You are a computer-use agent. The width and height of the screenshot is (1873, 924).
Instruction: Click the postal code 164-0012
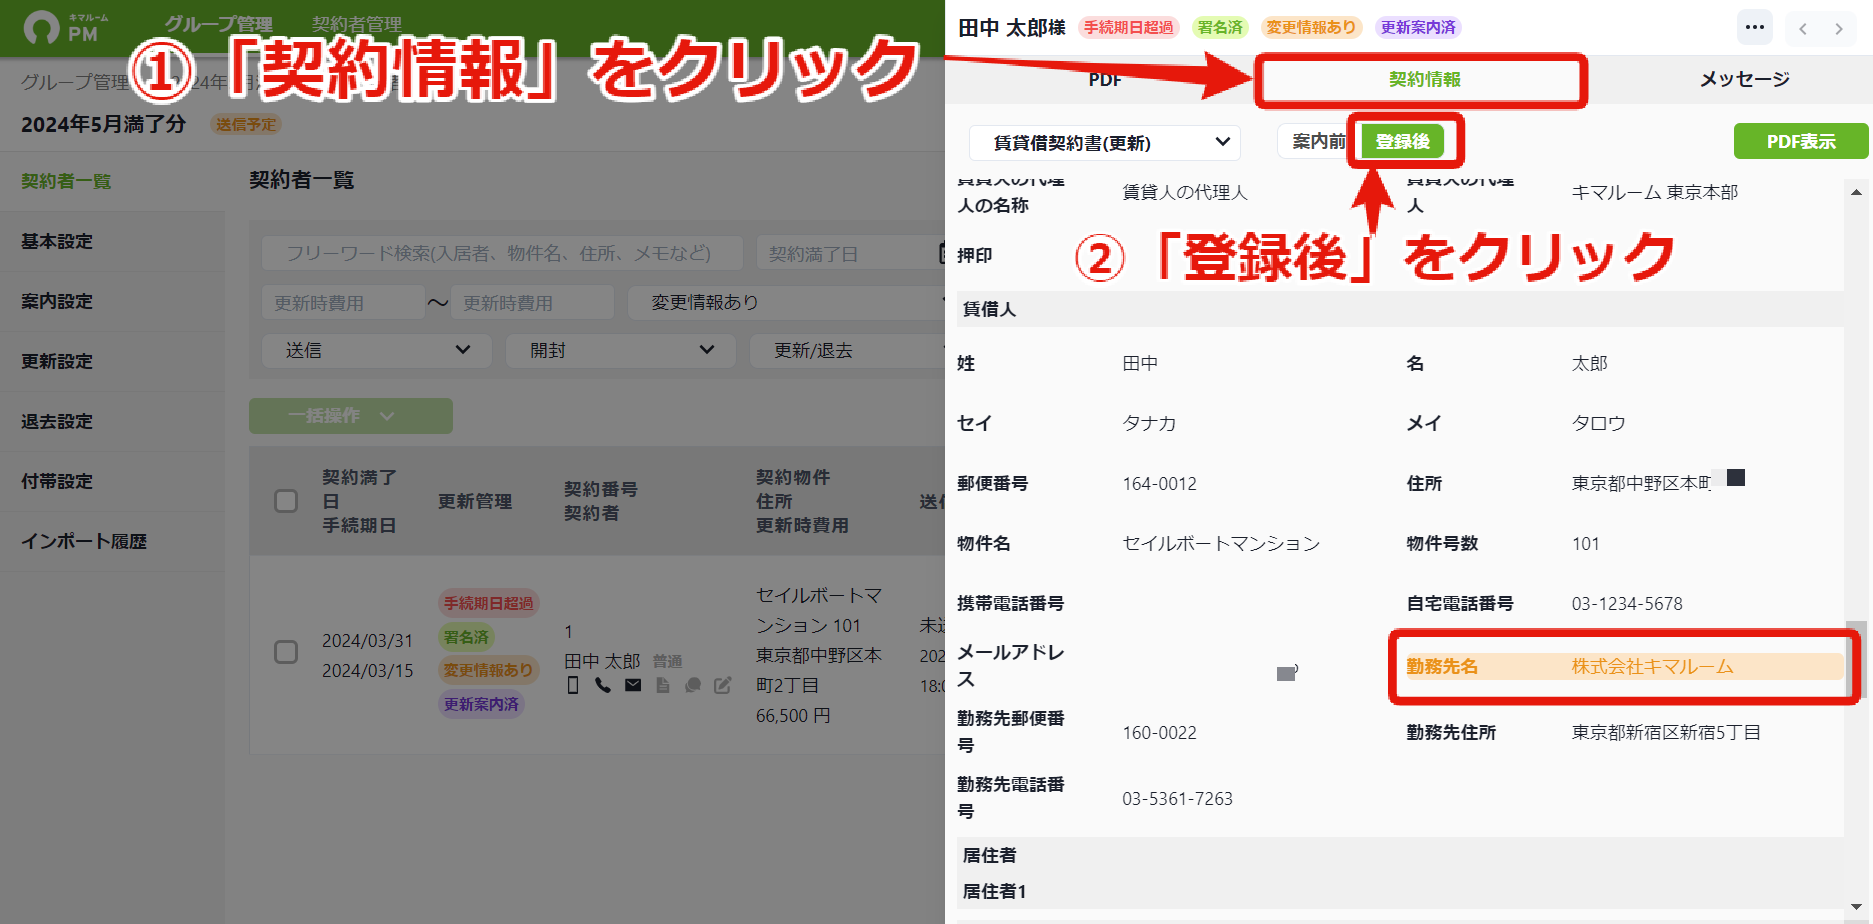click(x=1159, y=483)
